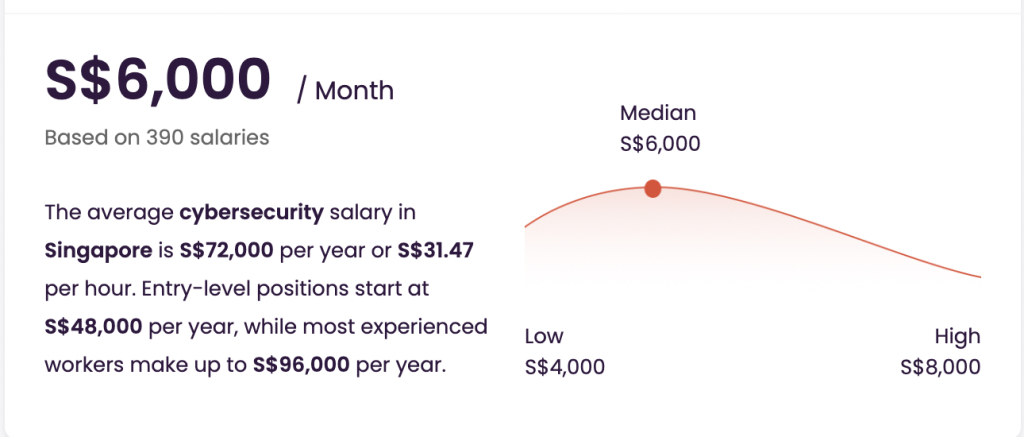Click the S$31.47 hourly rate figure
The height and width of the screenshot is (437, 1024).
pyautogui.click(x=436, y=250)
